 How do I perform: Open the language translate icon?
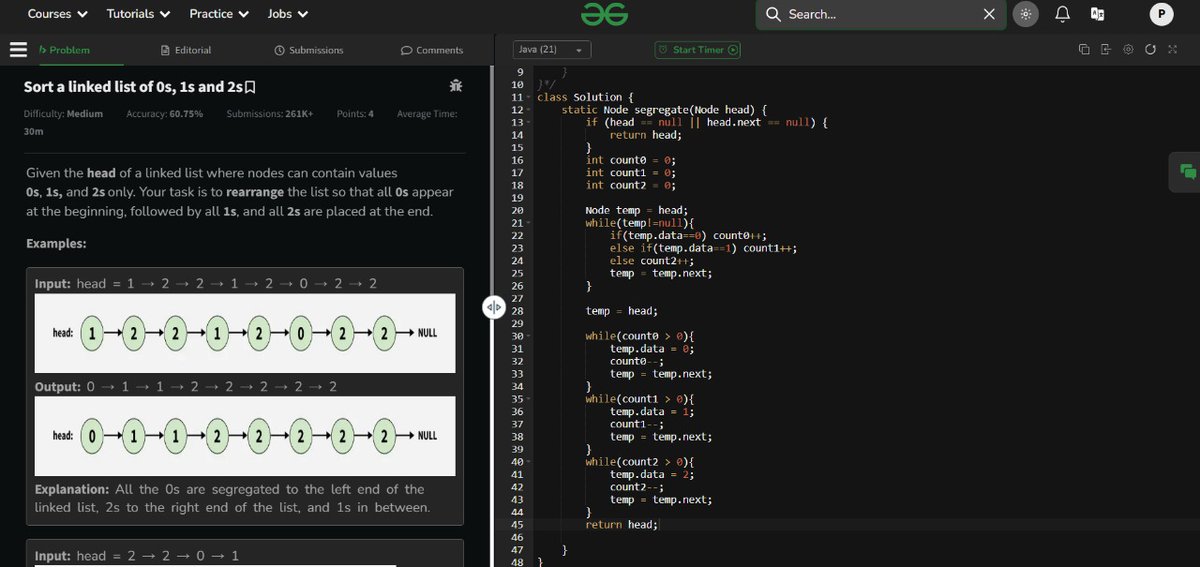point(1097,14)
